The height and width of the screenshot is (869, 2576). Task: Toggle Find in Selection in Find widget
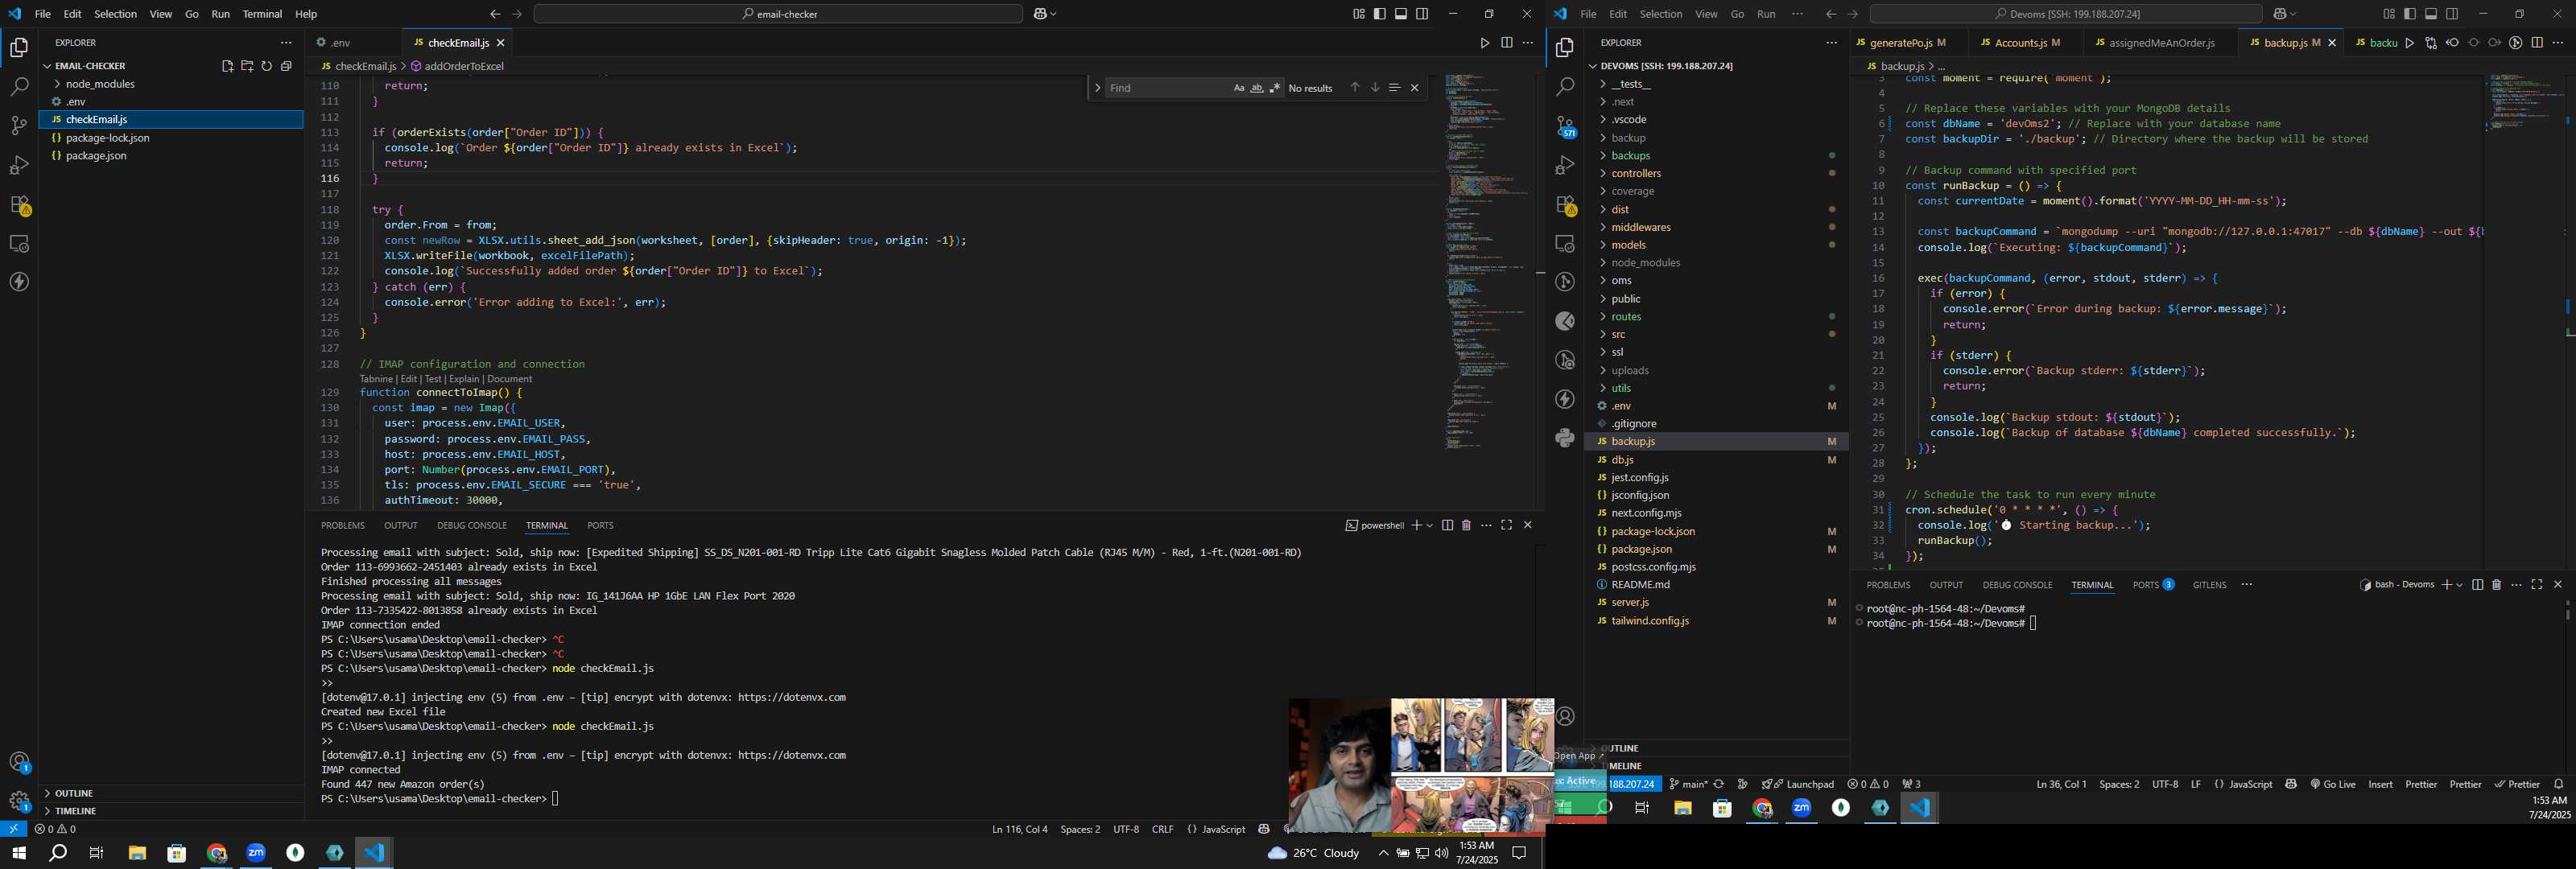(x=1394, y=88)
